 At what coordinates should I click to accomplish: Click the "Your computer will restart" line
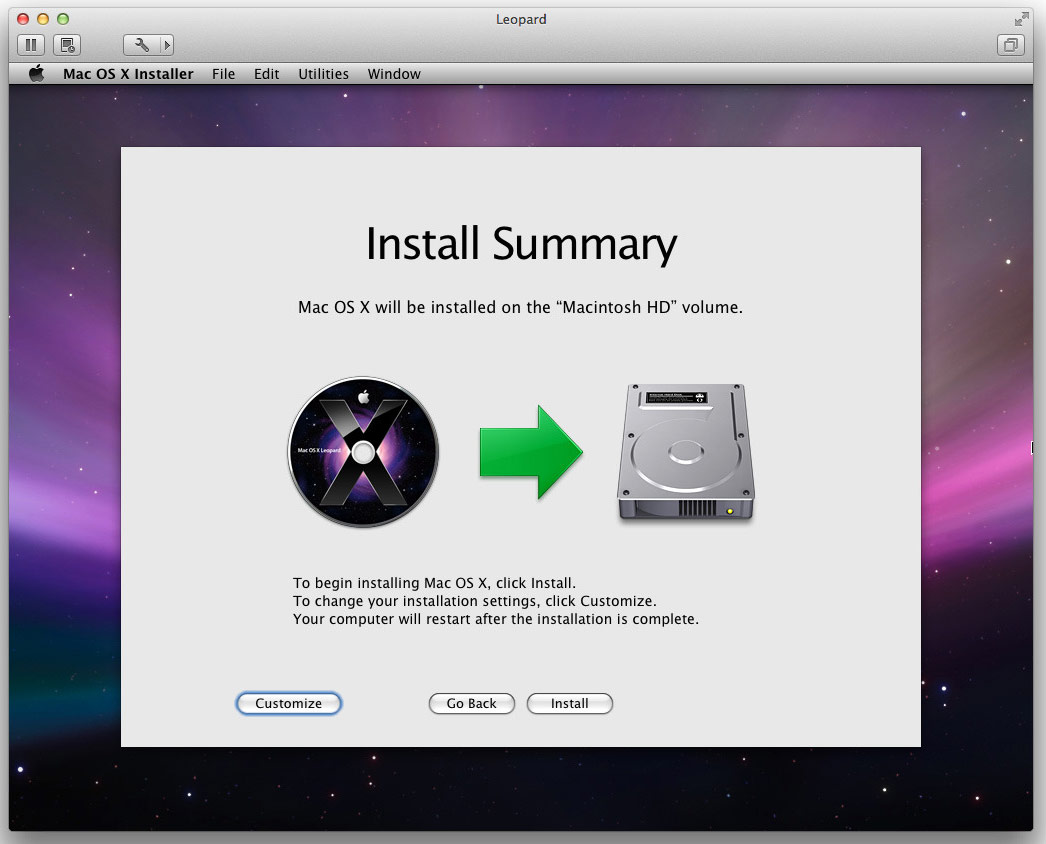point(496,618)
